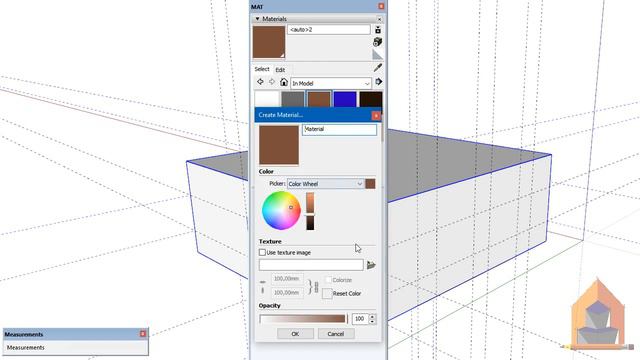Enable Use texture image checkbox
Screen dimensions: 640x360
click(x=262, y=253)
